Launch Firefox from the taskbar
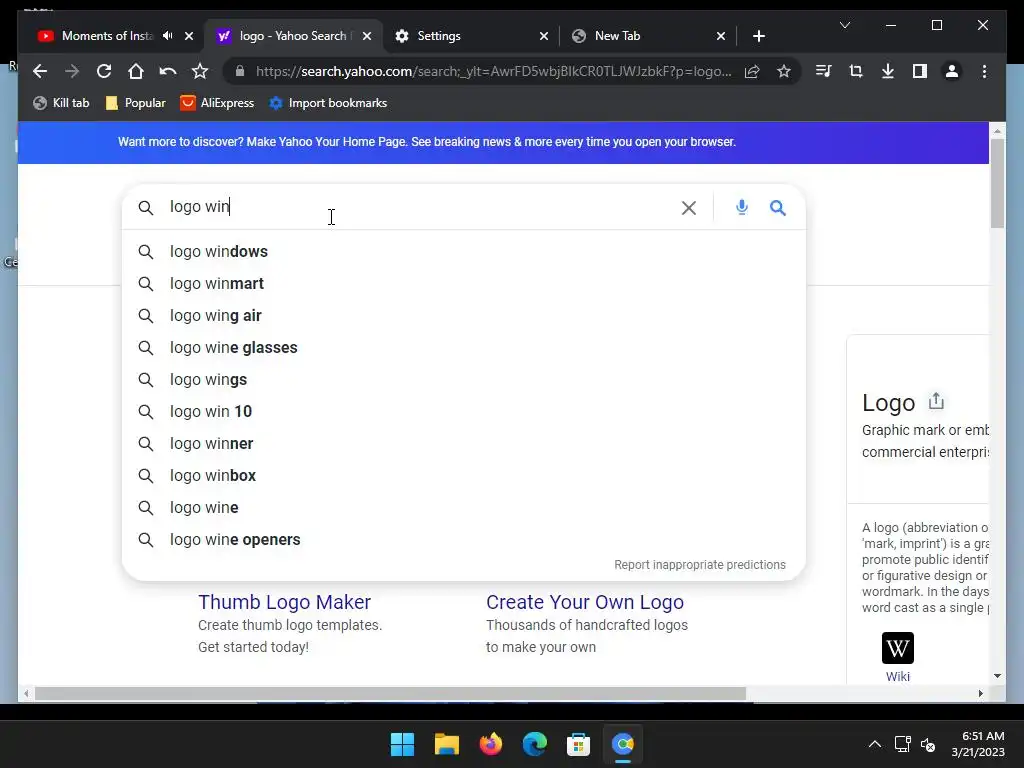Image resolution: width=1024 pixels, height=768 pixels. click(490, 744)
